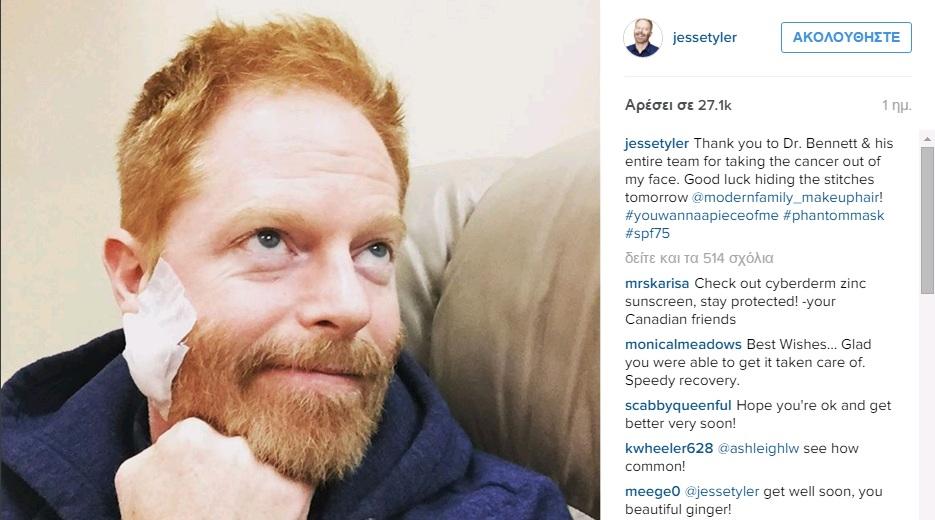
Task: Click the 1 ημ. post timestamp
Action: pos(896,105)
